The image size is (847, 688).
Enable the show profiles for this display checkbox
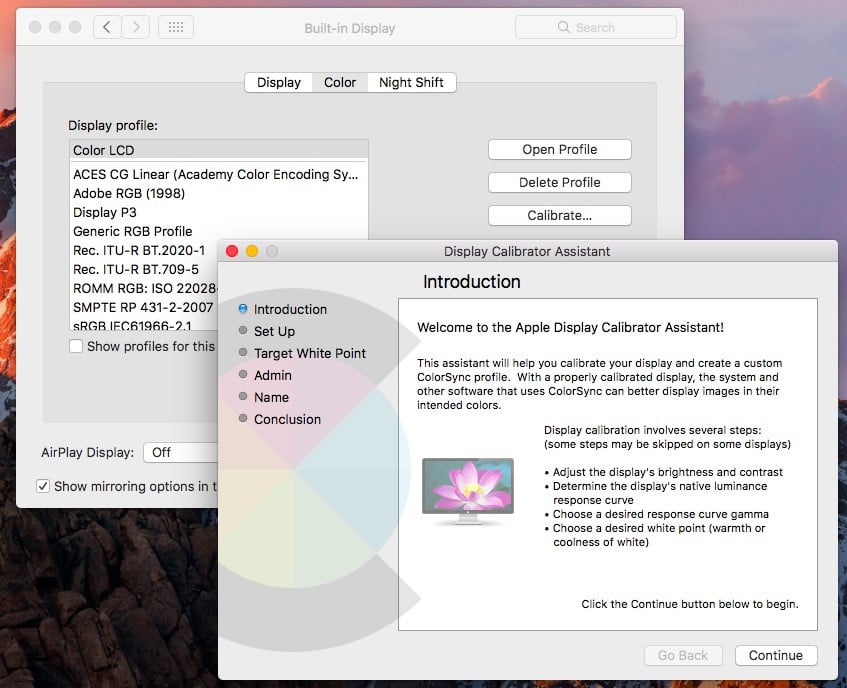75,346
